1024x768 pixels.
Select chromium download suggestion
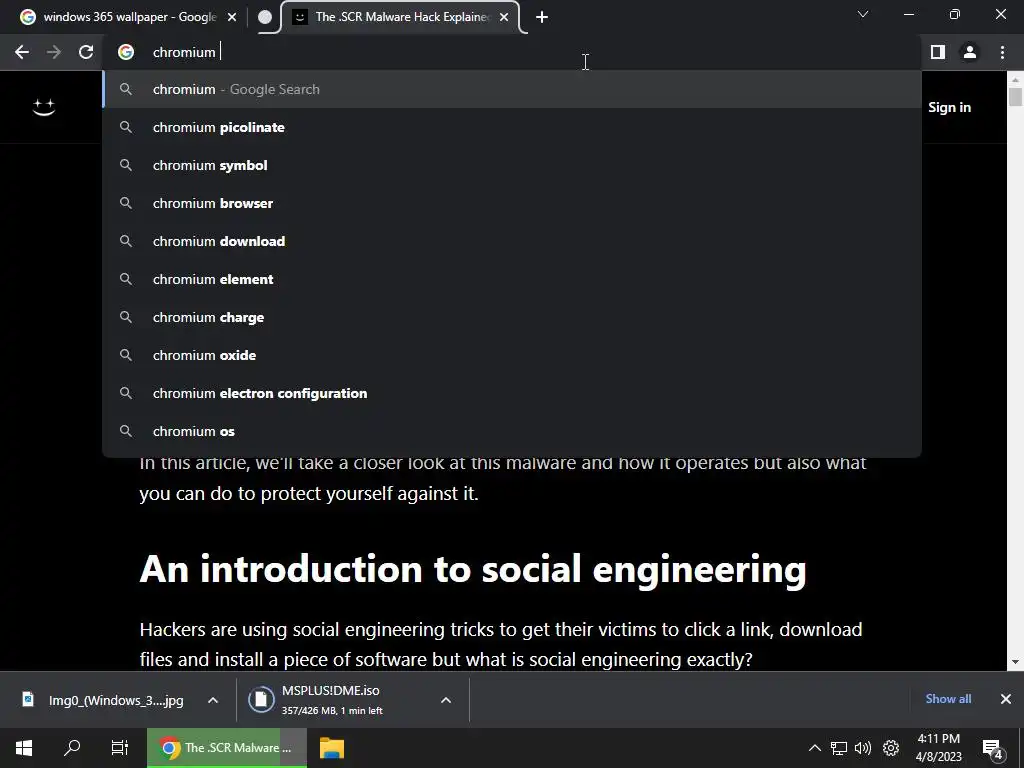(512, 241)
